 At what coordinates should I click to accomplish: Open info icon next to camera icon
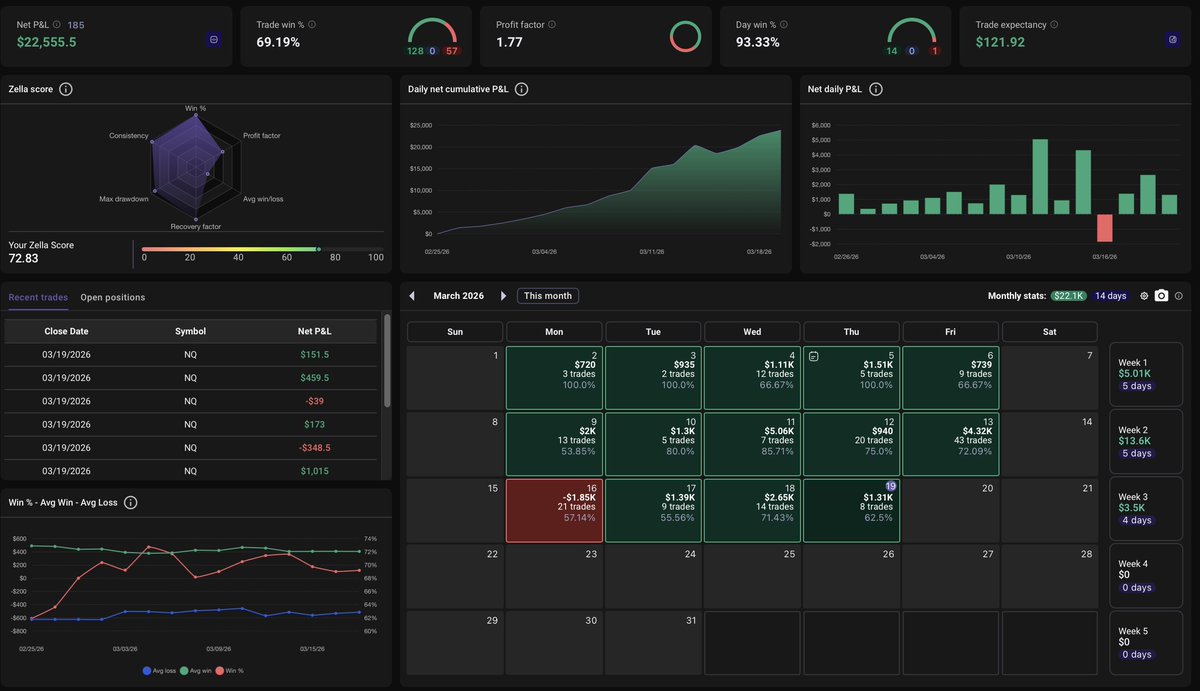pos(1179,296)
